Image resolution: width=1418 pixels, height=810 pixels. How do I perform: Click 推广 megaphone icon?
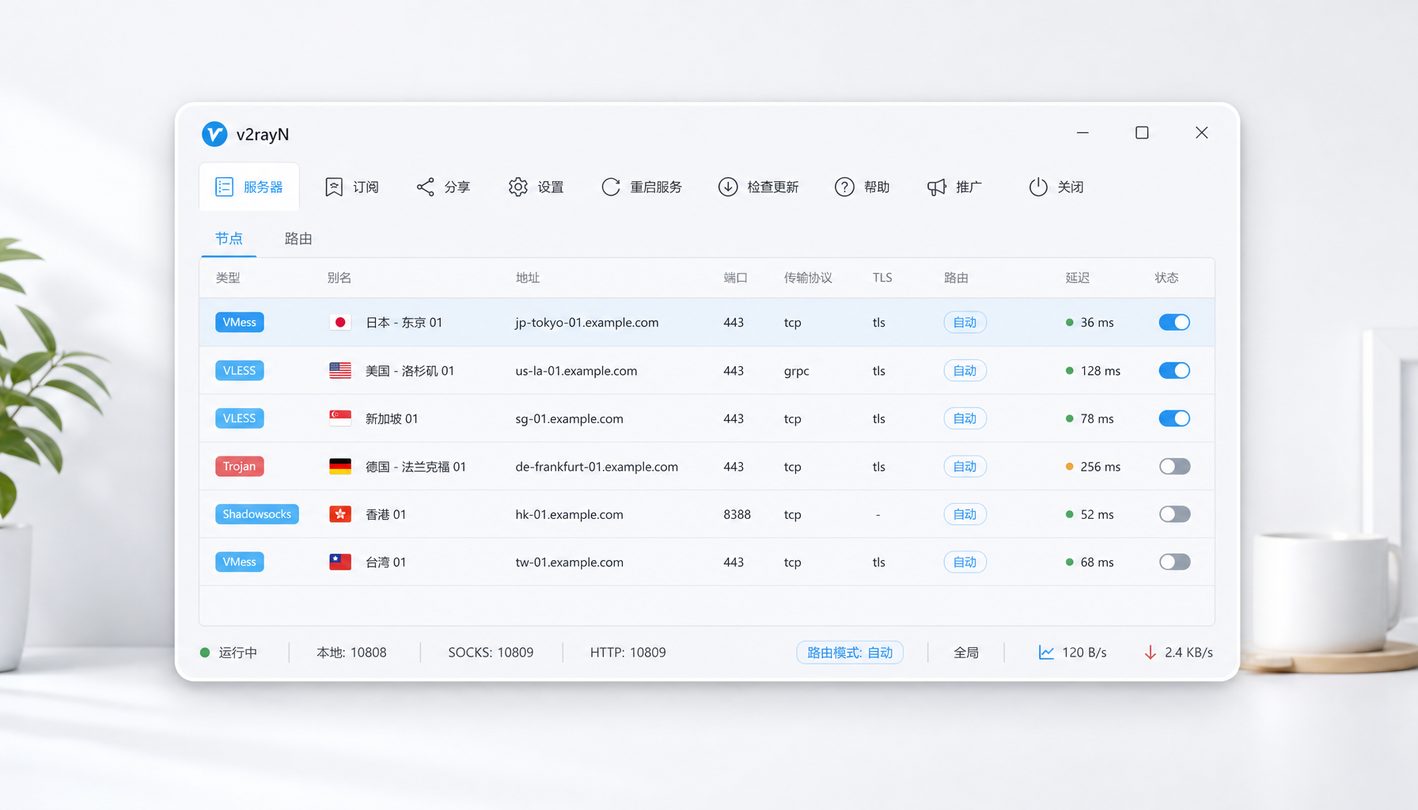point(936,187)
